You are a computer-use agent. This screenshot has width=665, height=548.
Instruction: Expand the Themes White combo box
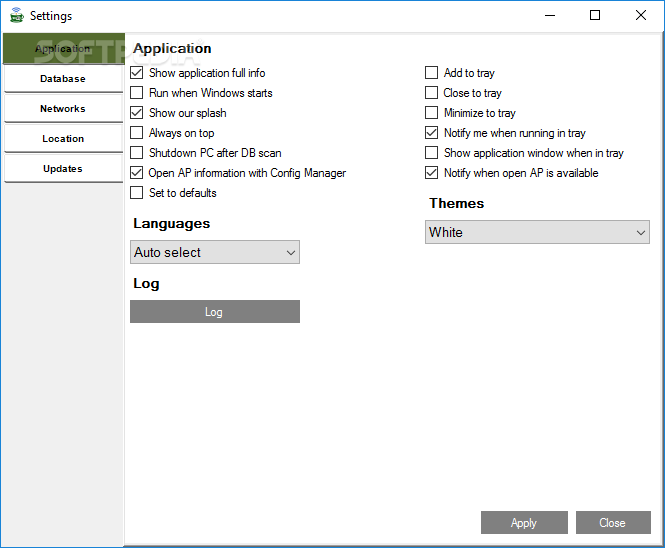point(537,232)
